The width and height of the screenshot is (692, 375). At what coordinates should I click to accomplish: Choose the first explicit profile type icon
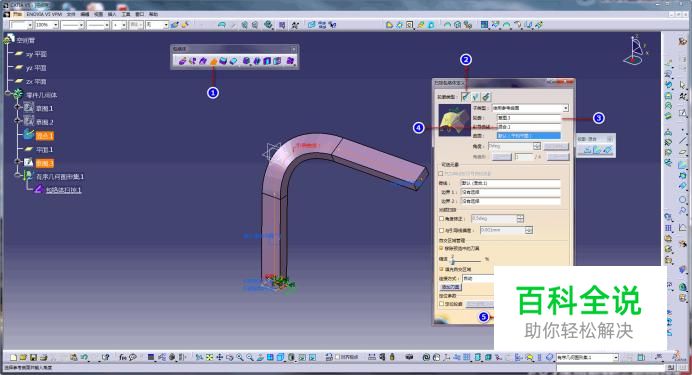click(x=466, y=97)
